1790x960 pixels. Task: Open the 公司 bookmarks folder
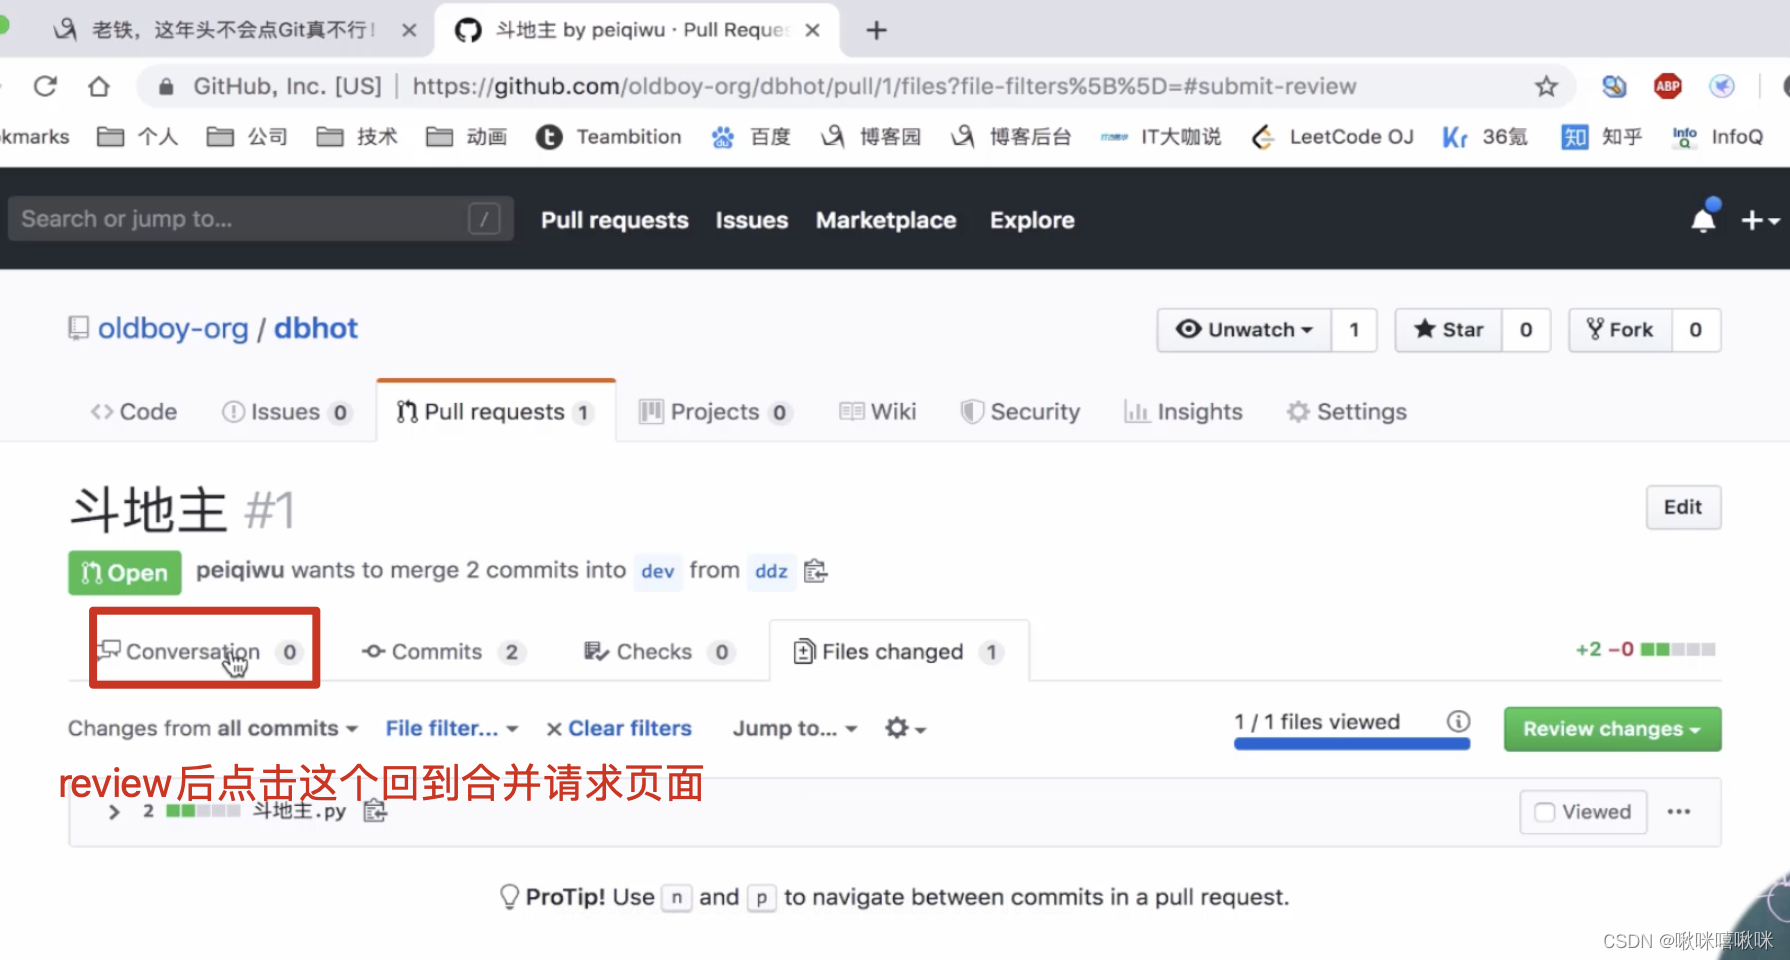point(247,137)
